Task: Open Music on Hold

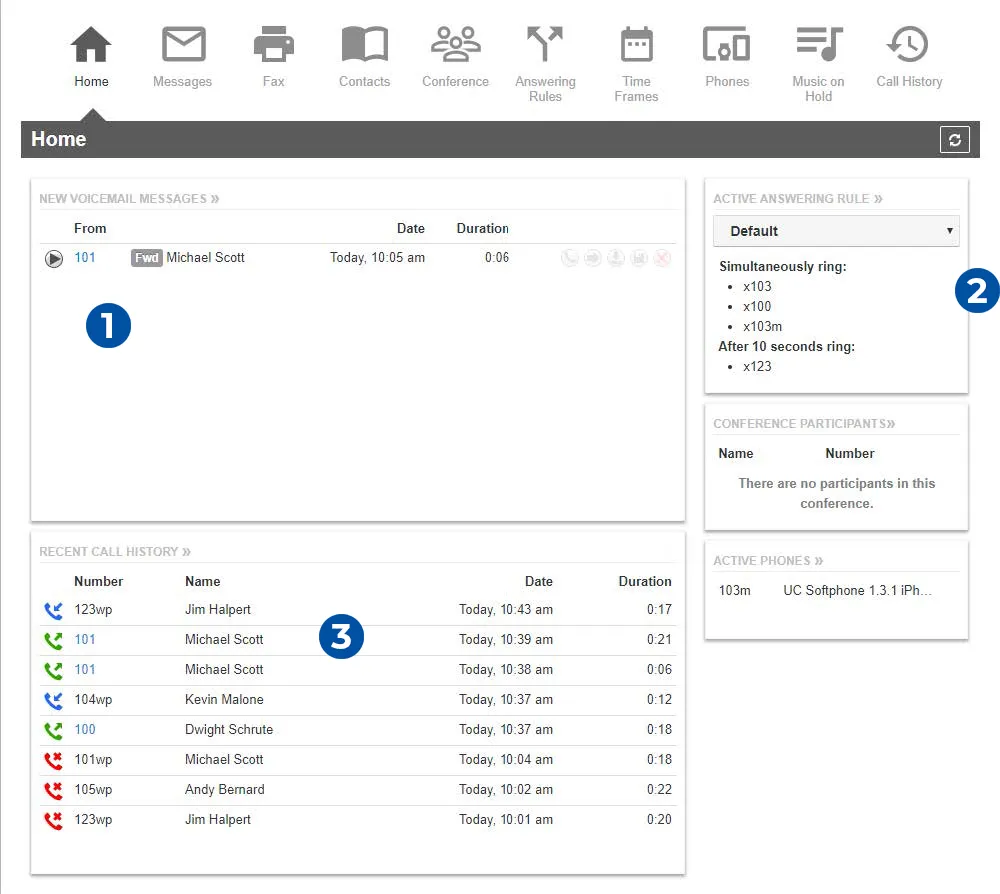Action: [818, 64]
